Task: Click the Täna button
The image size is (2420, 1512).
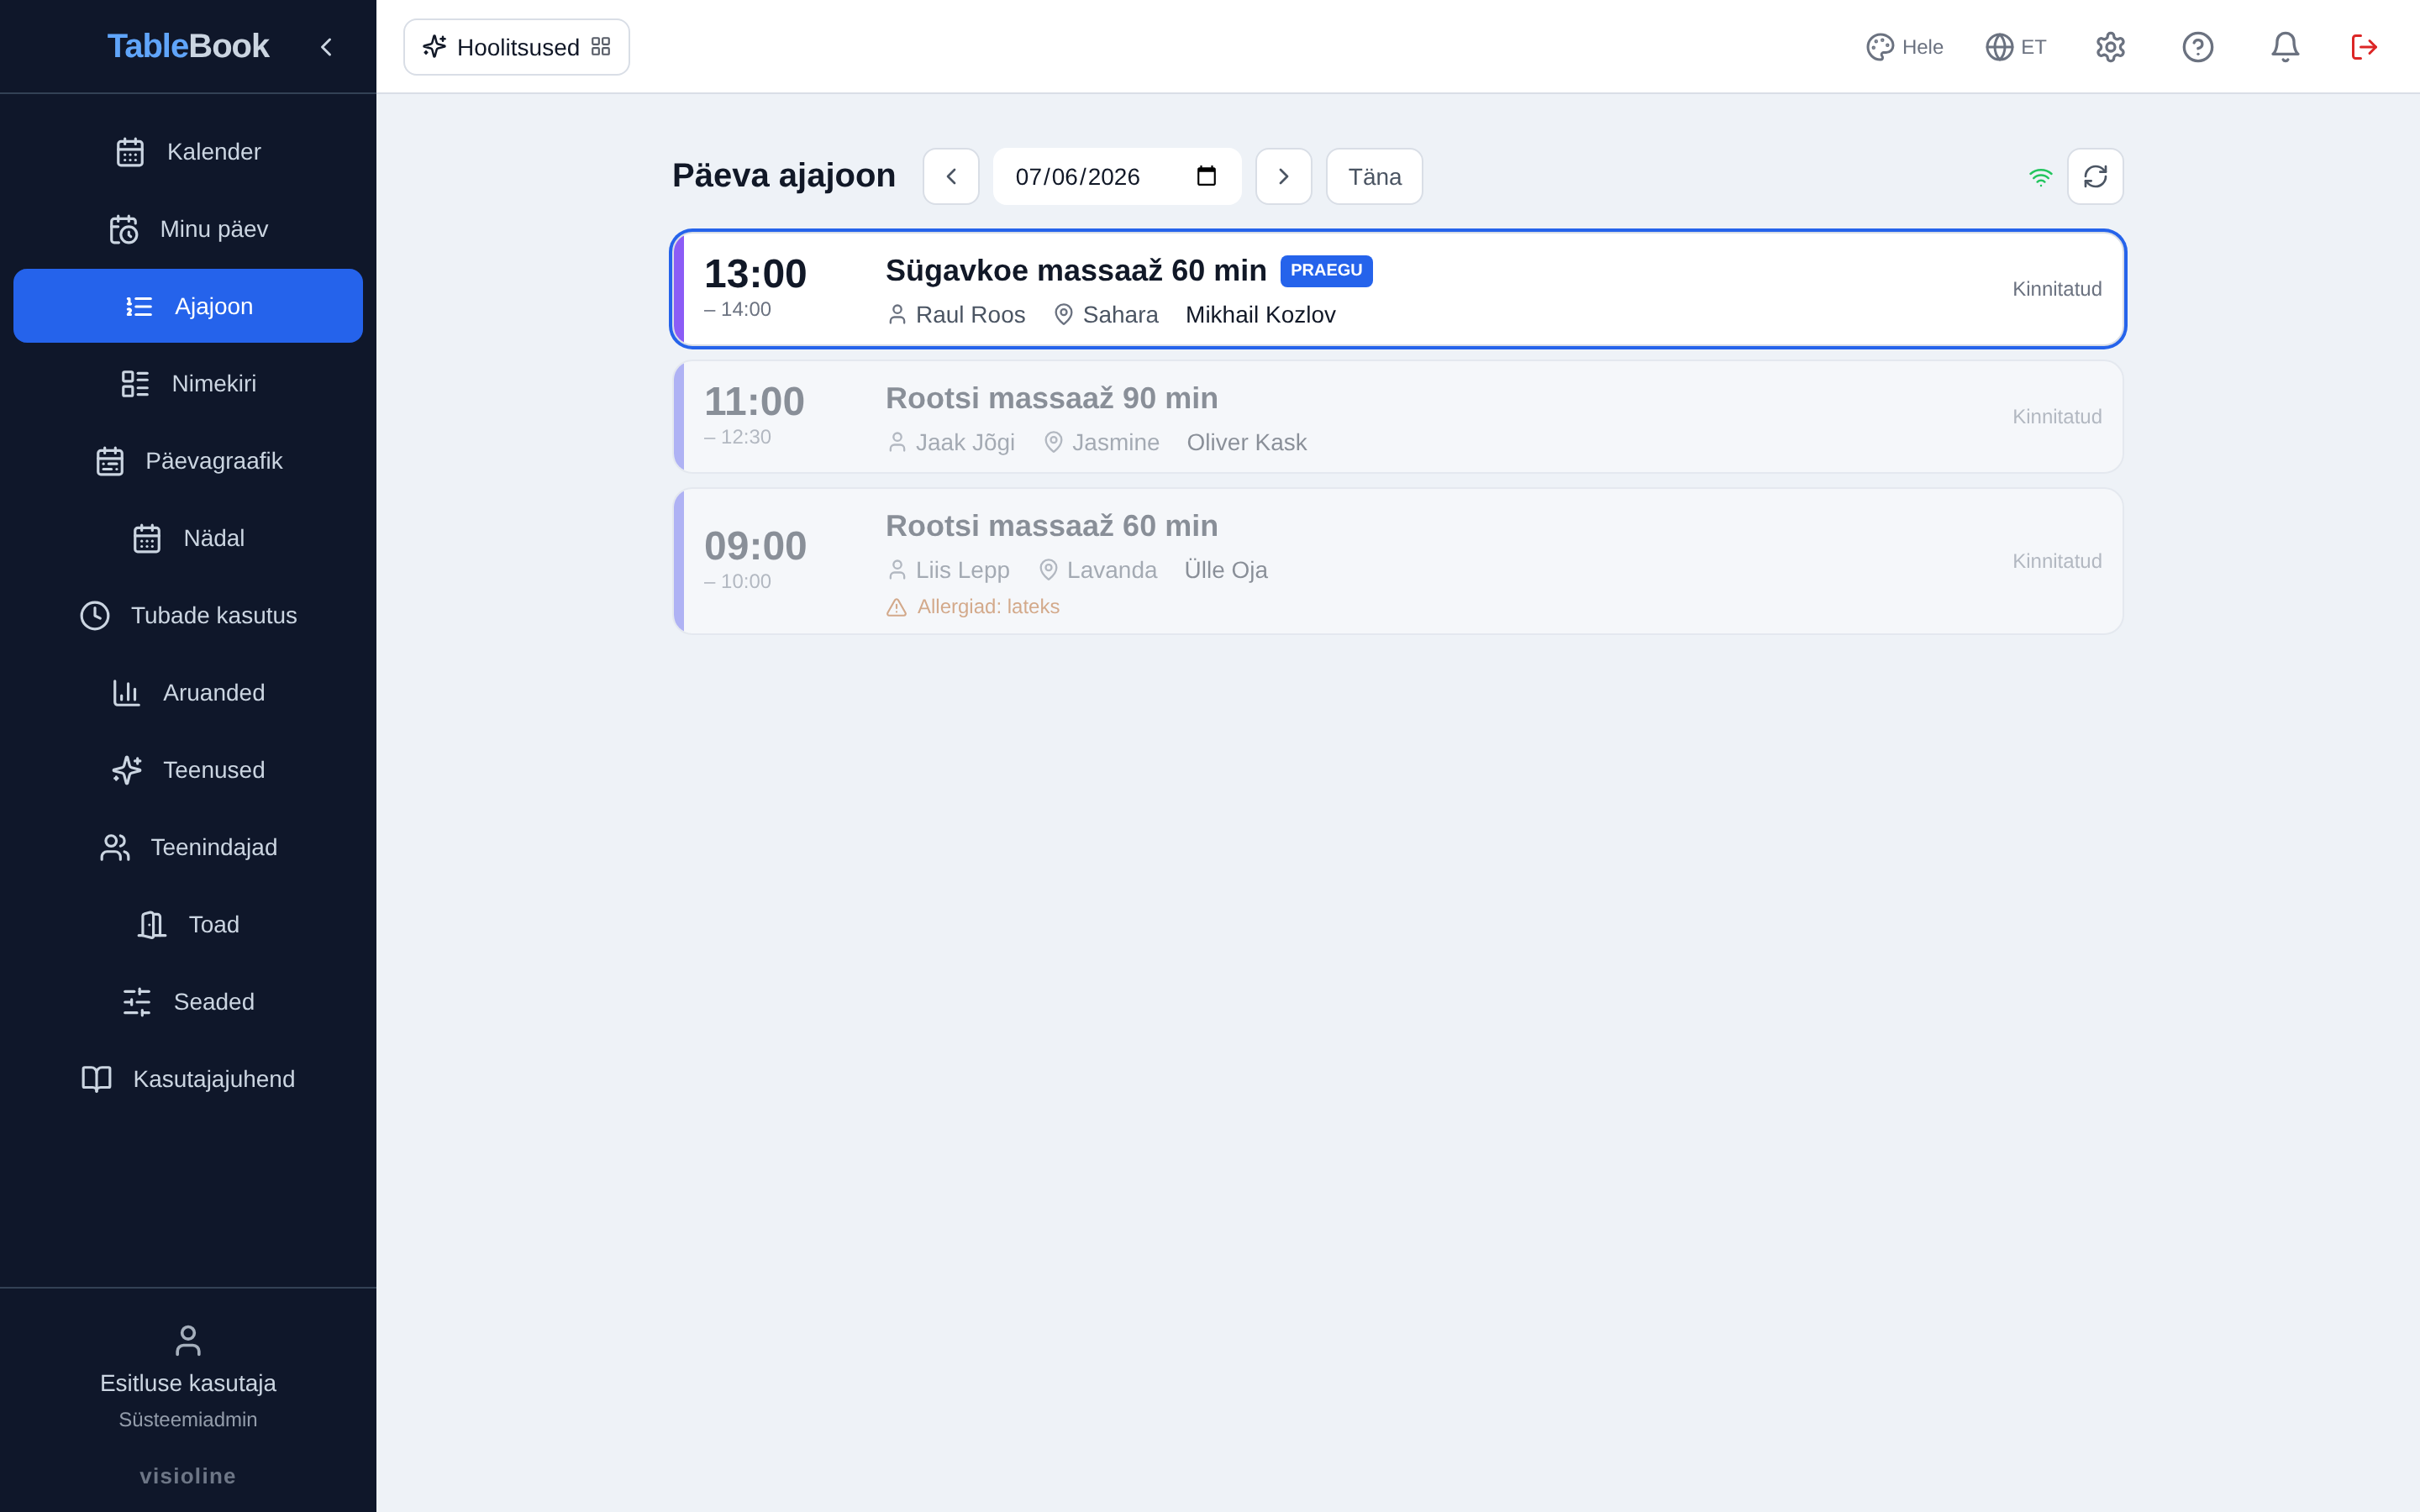Action: click(x=1374, y=176)
